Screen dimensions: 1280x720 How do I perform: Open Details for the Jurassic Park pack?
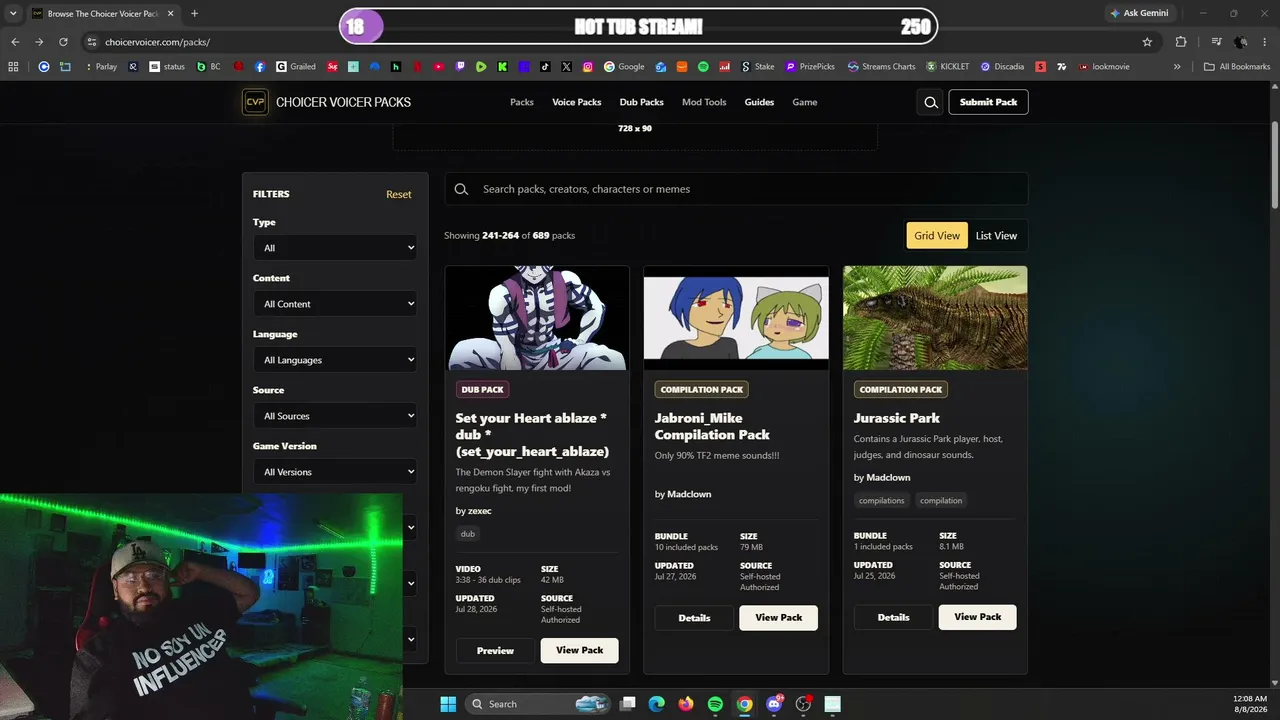(893, 617)
